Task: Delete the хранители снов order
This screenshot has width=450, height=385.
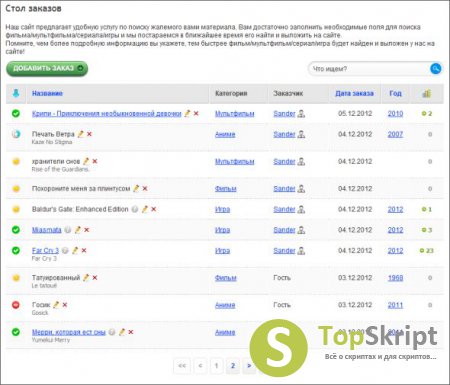Action: click(95, 161)
